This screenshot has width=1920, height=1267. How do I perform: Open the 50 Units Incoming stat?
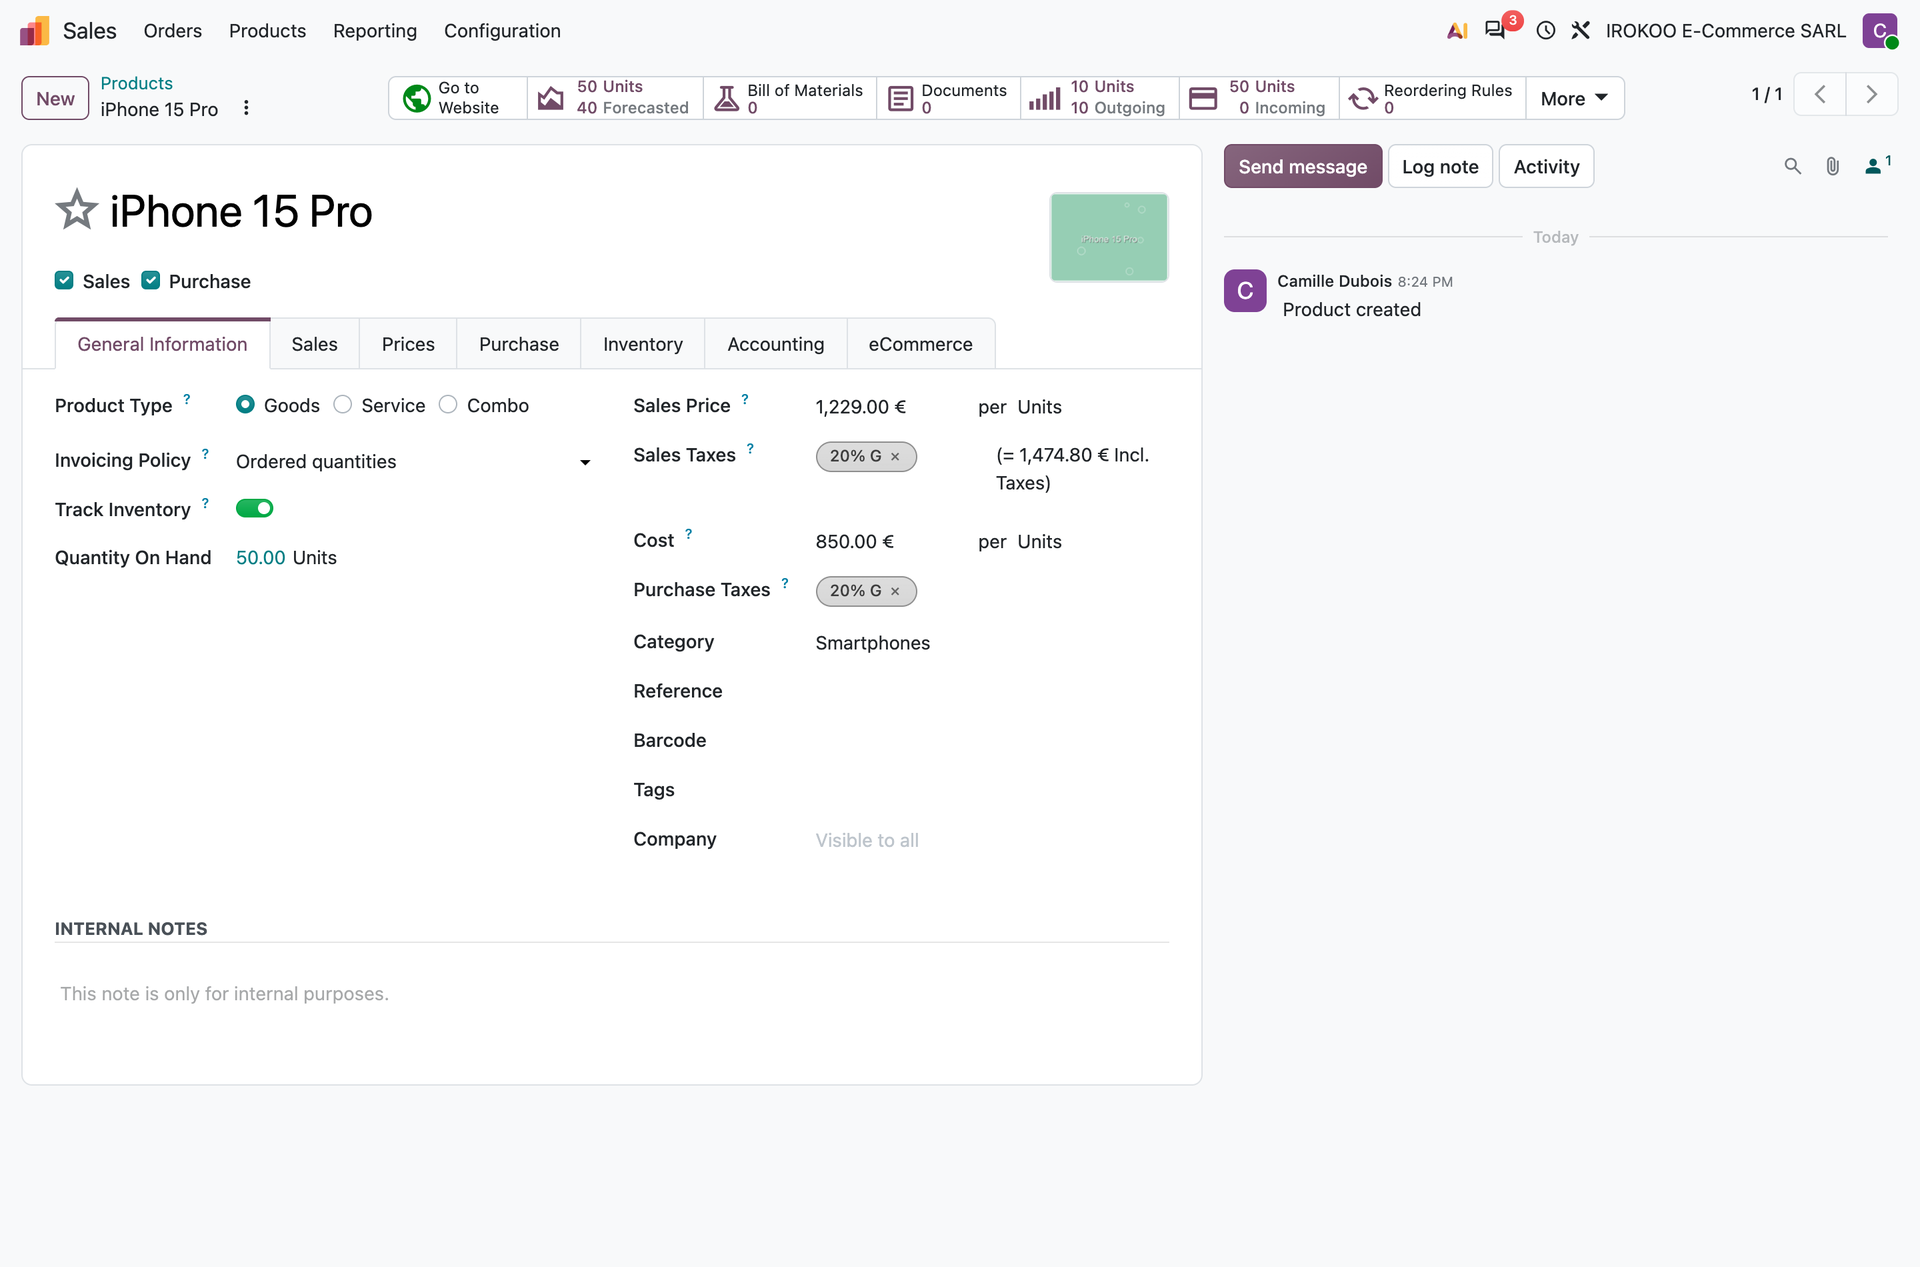1259,98
